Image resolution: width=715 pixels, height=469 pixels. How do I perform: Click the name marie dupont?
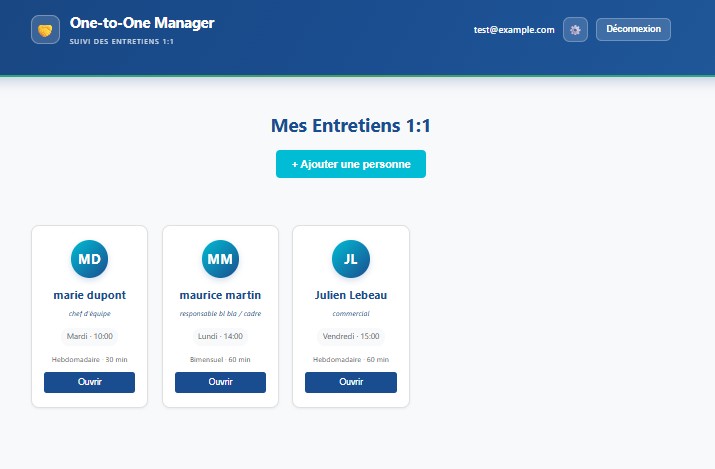(x=89, y=295)
